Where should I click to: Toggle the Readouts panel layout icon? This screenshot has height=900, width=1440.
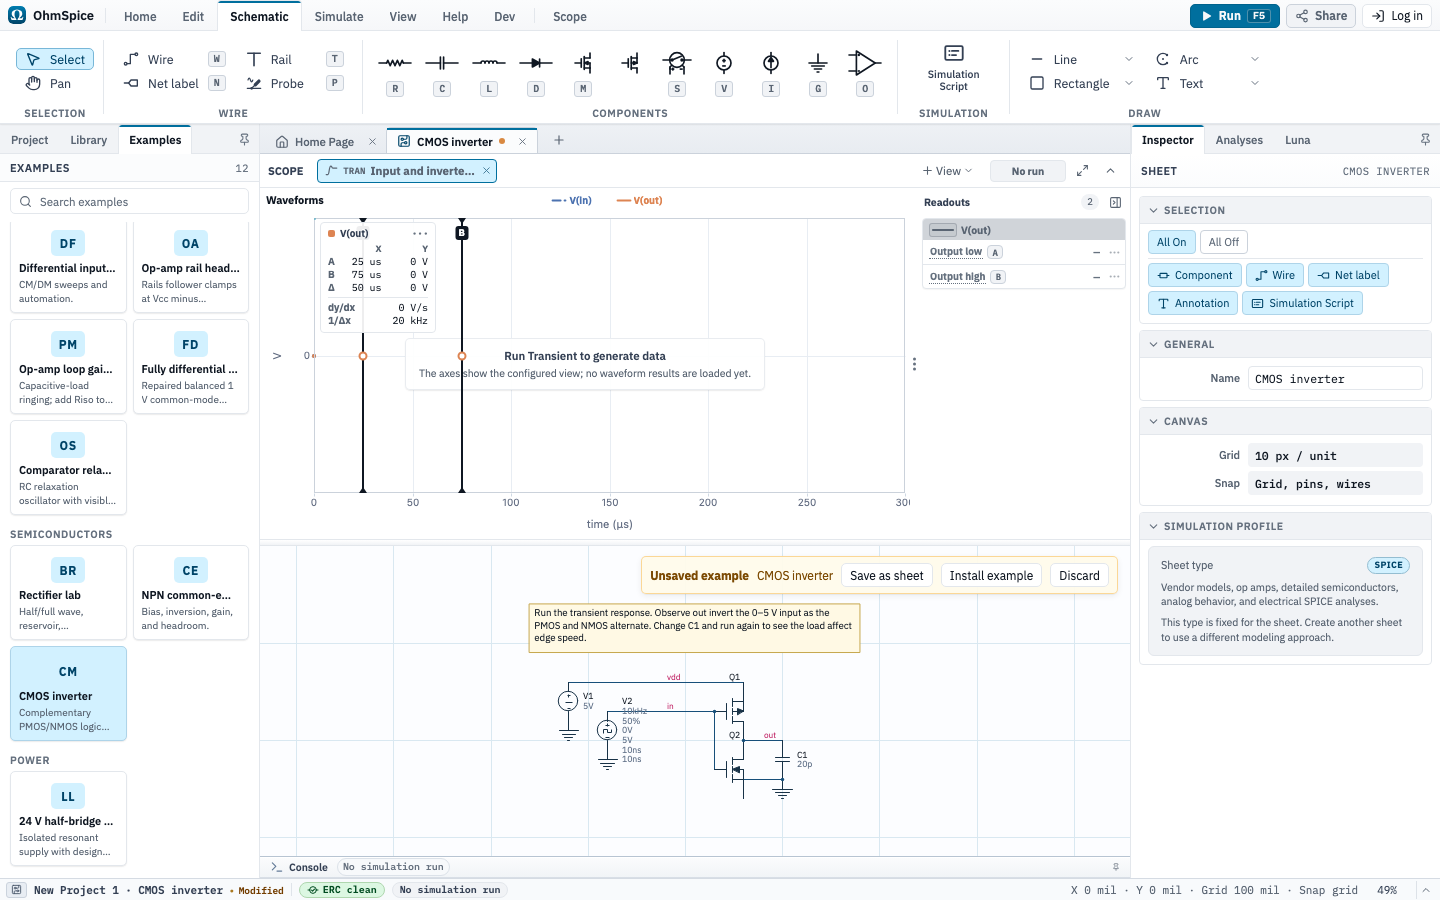[1116, 202]
